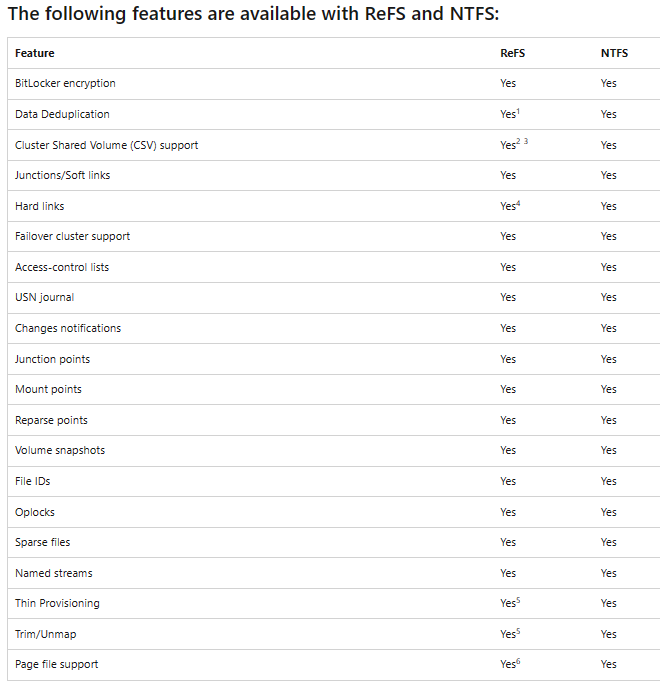
Task: Click the "ReFS" column header
Action: tap(512, 53)
